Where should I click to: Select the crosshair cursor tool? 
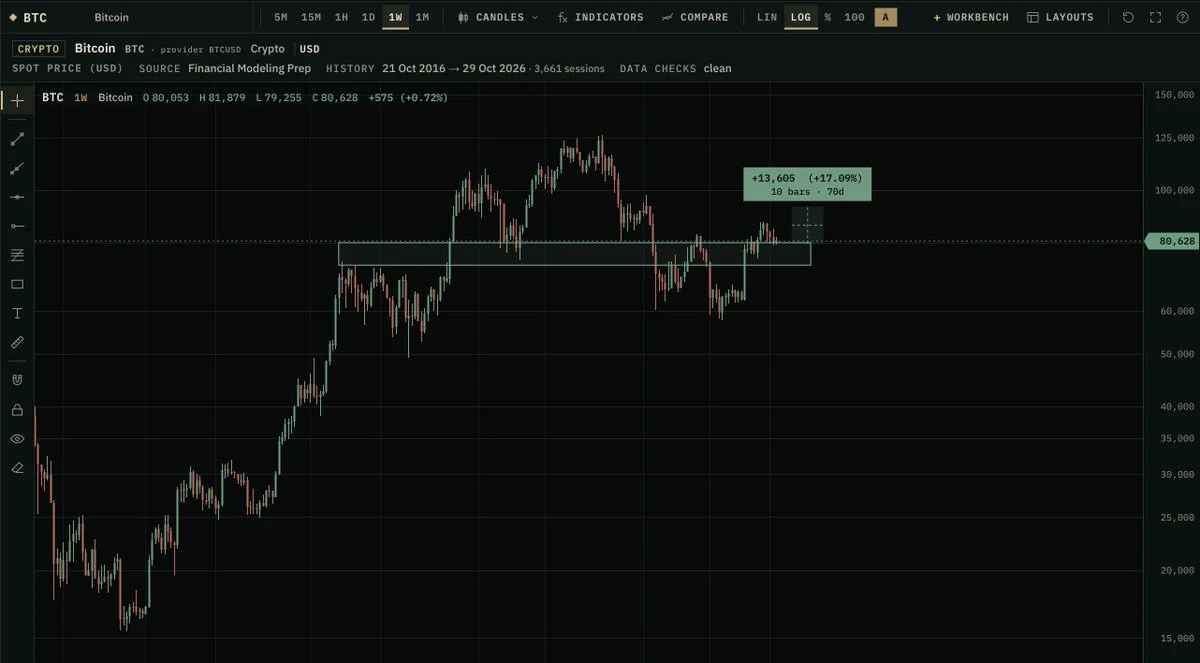tap(17, 100)
